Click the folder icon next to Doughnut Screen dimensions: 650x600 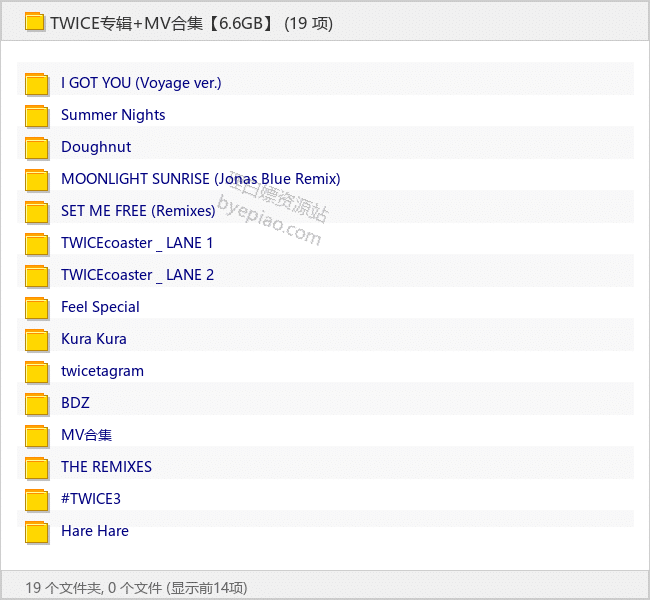tap(36, 148)
